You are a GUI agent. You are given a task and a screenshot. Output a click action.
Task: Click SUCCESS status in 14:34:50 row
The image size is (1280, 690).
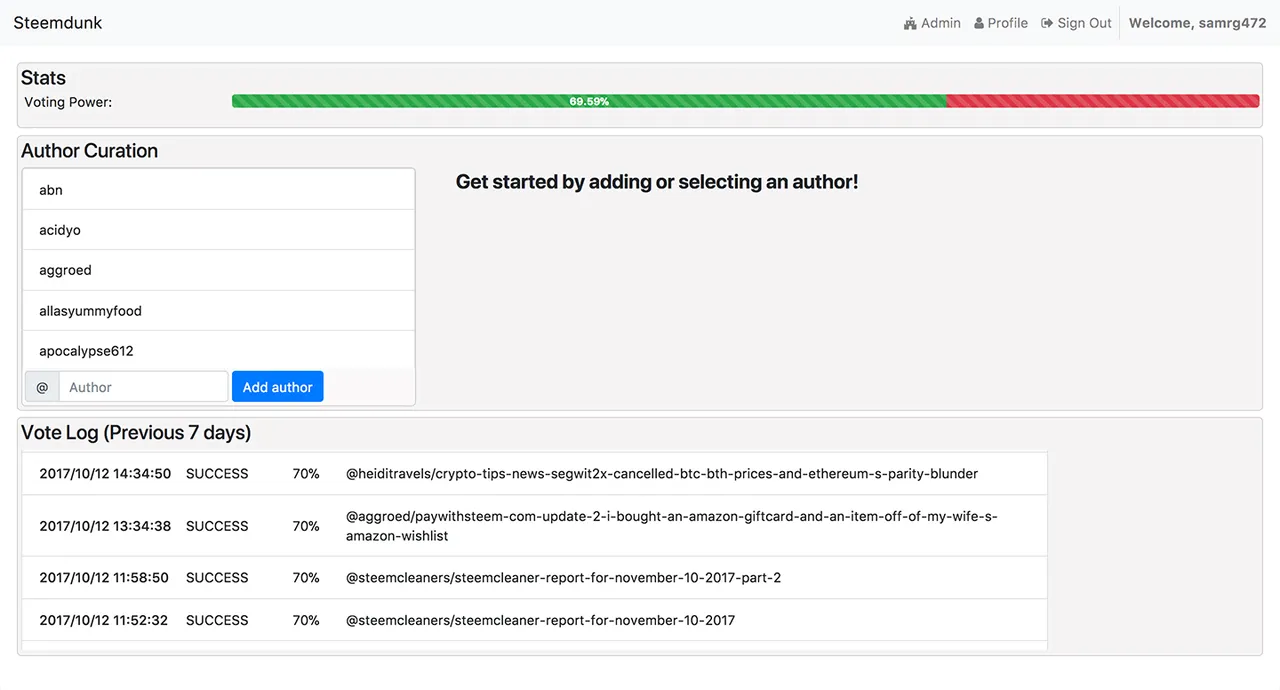(217, 474)
